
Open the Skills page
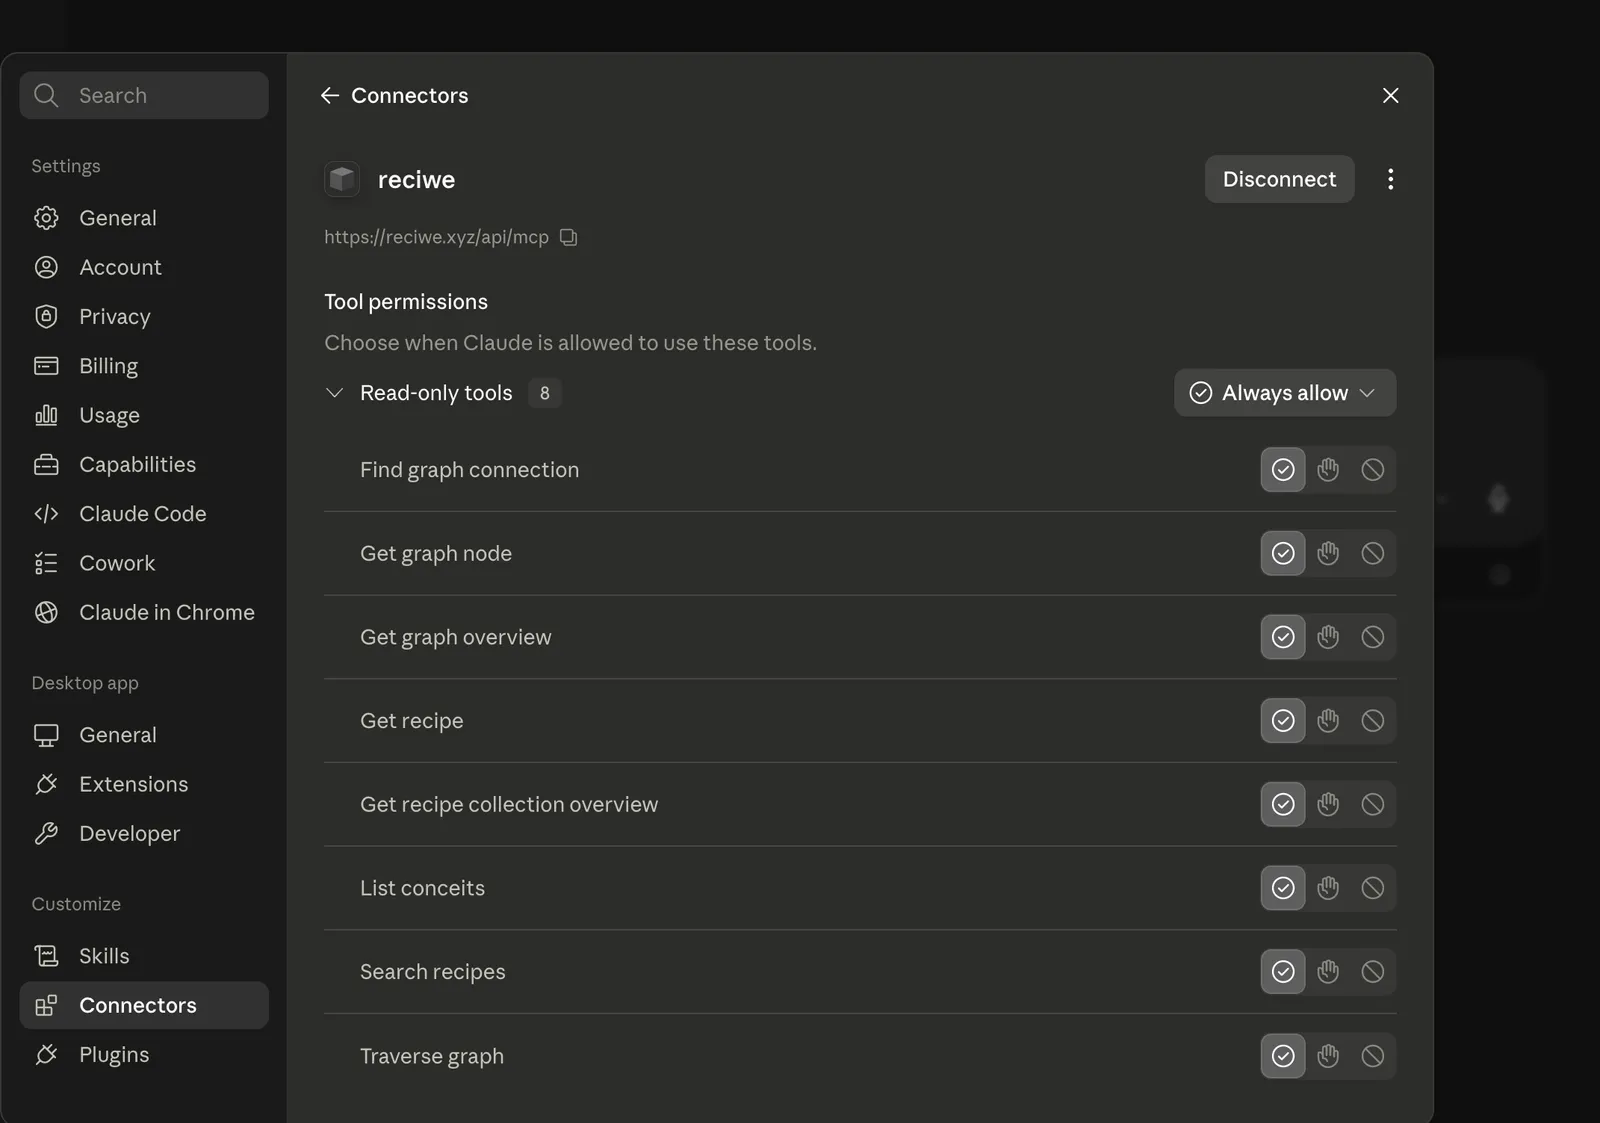(x=144, y=956)
